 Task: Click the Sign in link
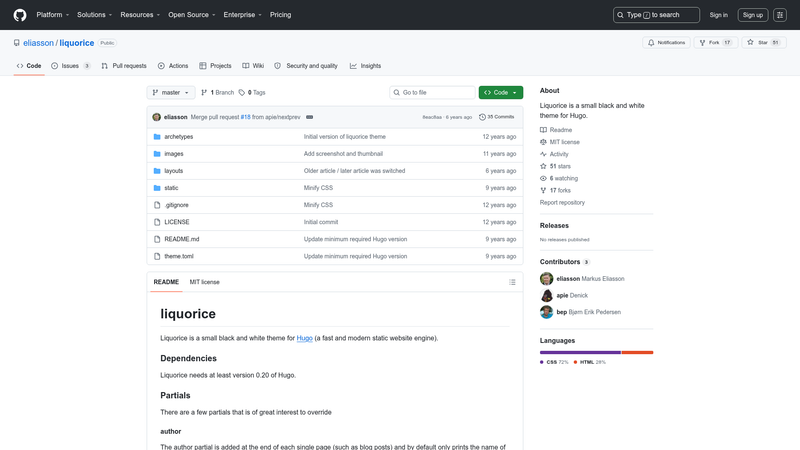(718, 15)
